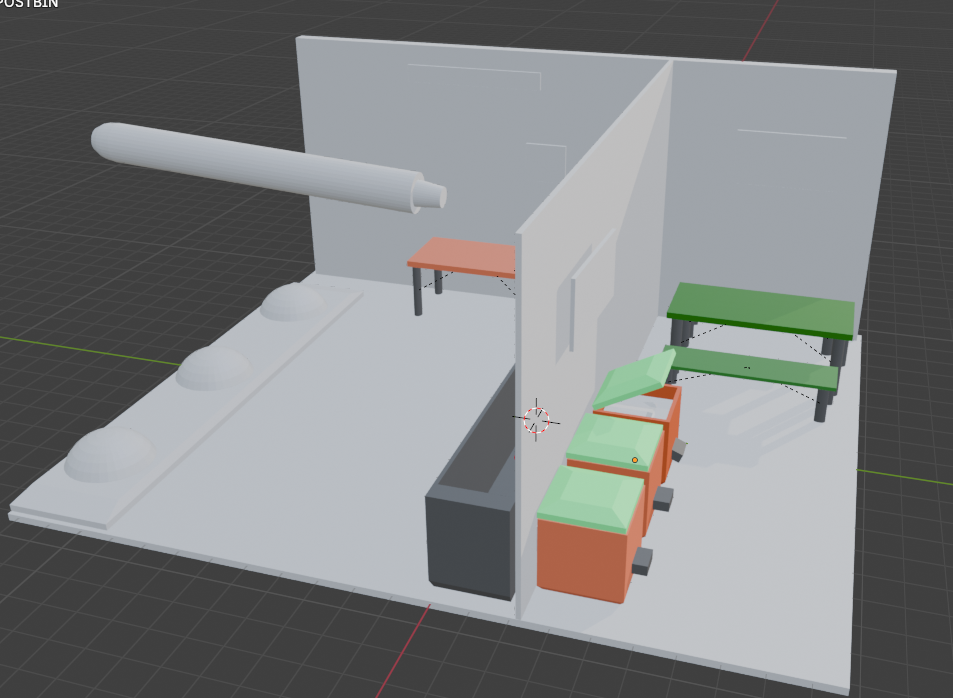Click the orange origin dot on middle bin

point(634,460)
